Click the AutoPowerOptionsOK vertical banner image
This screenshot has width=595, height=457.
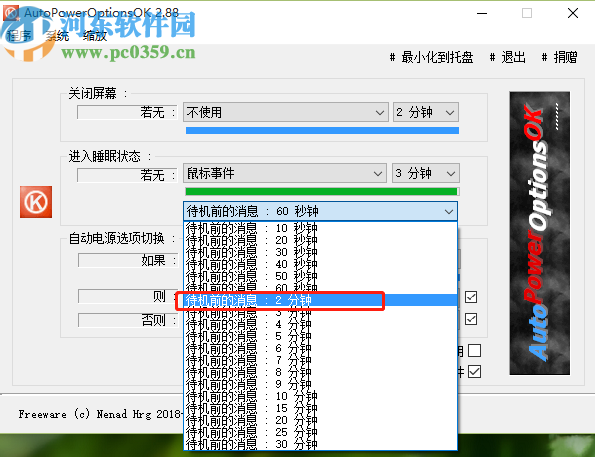[539, 233]
